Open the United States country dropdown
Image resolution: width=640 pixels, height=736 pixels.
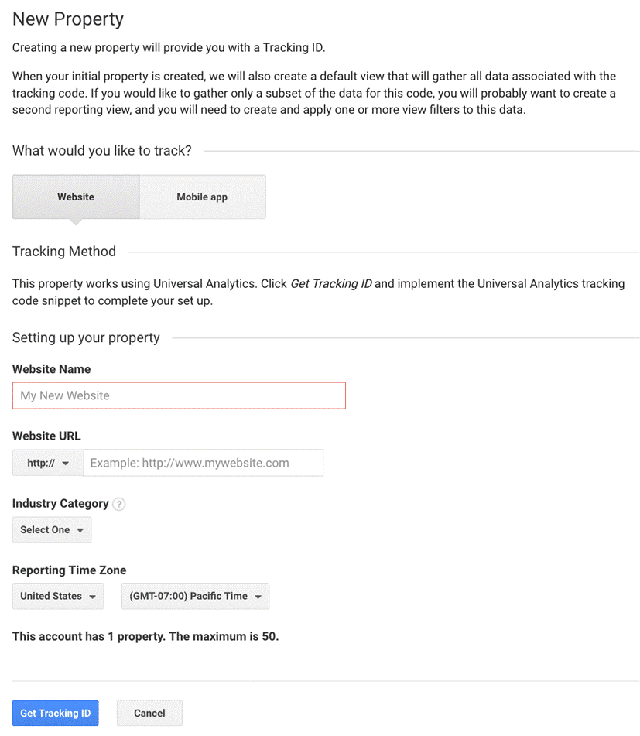pyautogui.click(x=60, y=596)
